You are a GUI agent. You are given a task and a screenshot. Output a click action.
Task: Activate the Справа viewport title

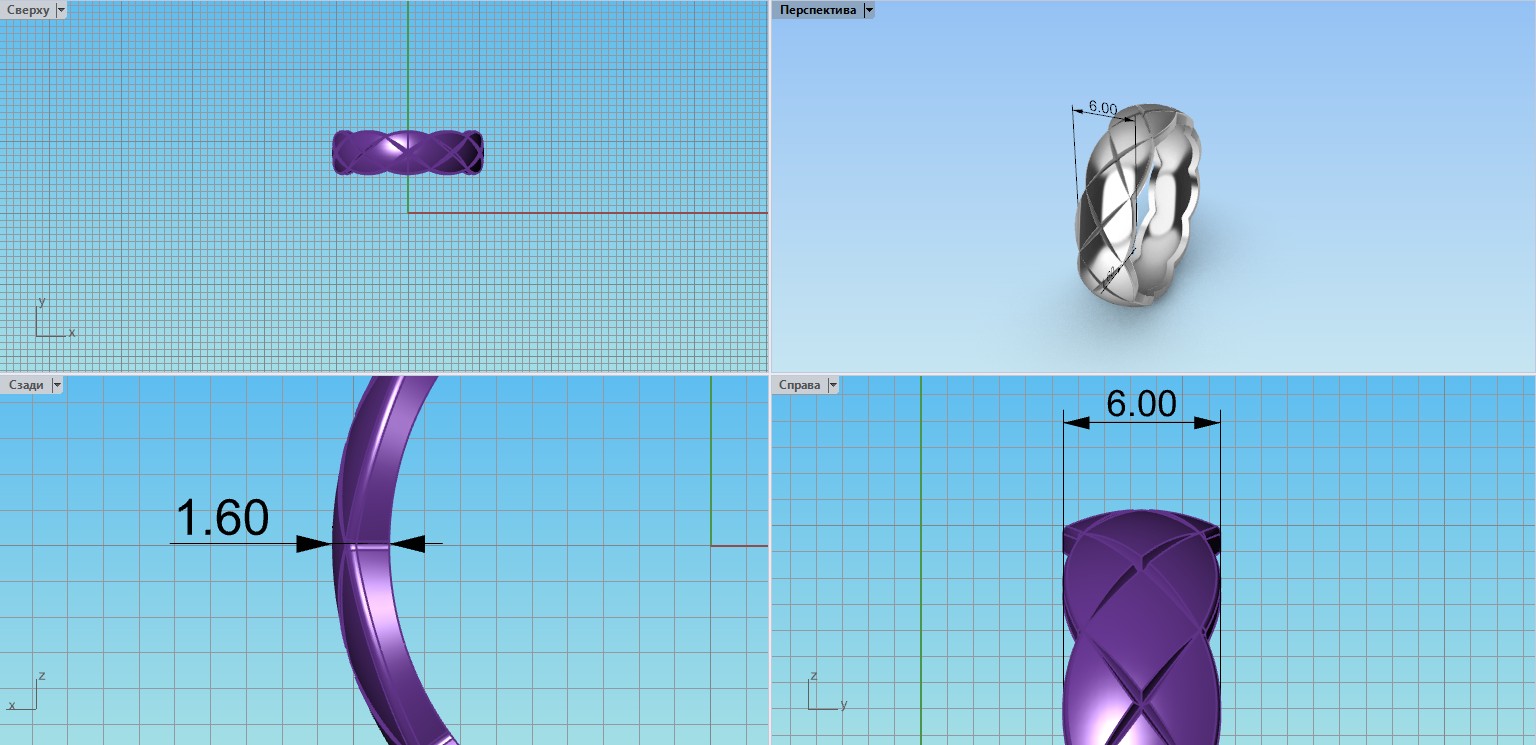click(x=799, y=385)
